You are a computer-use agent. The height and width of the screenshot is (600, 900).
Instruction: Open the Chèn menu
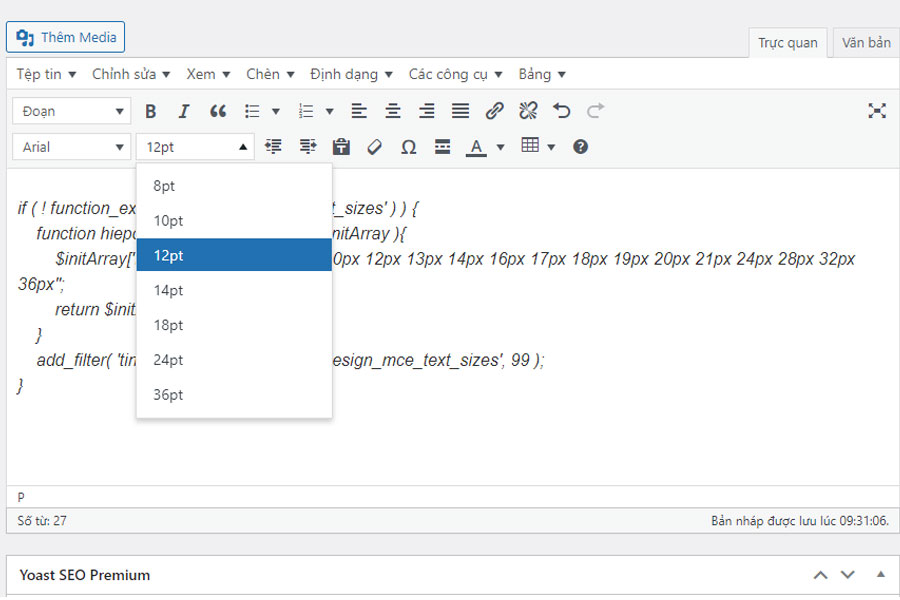point(270,74)
